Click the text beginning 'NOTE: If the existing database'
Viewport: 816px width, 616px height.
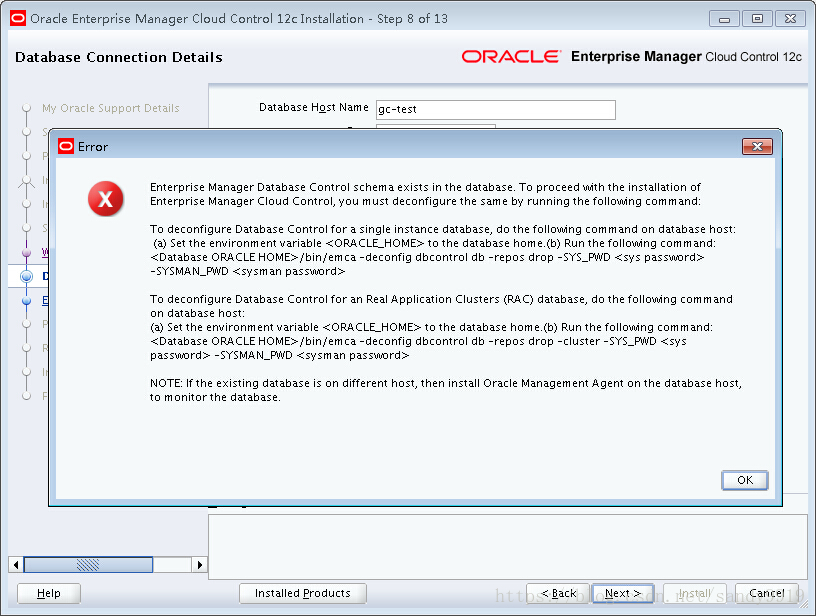445,390
